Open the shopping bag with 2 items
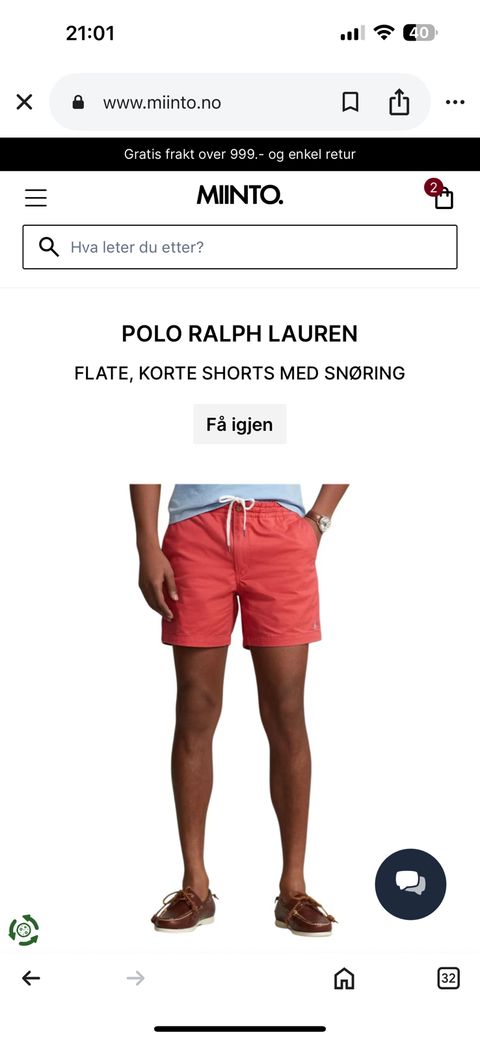The image size is (480, 1041). [x=441, y=195]
